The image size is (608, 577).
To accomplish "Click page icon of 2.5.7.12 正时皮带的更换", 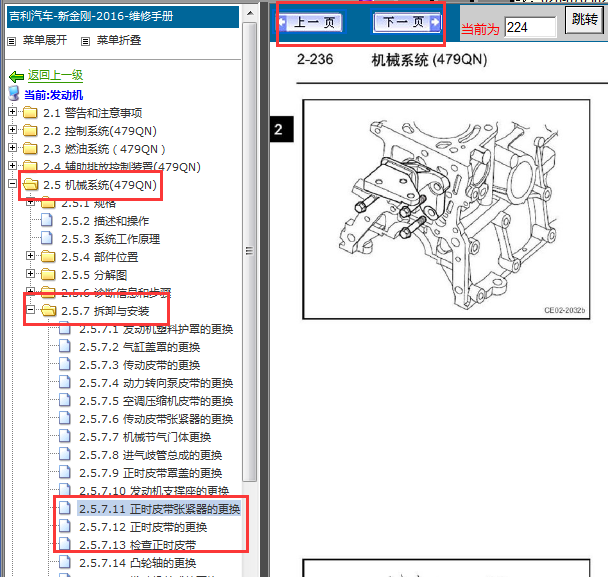I will pyautogui.click(x=65, y=525).
